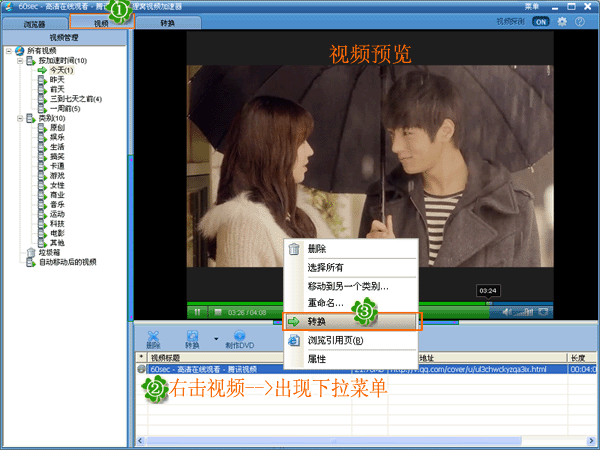Sort by the 长度 column header

582,358
